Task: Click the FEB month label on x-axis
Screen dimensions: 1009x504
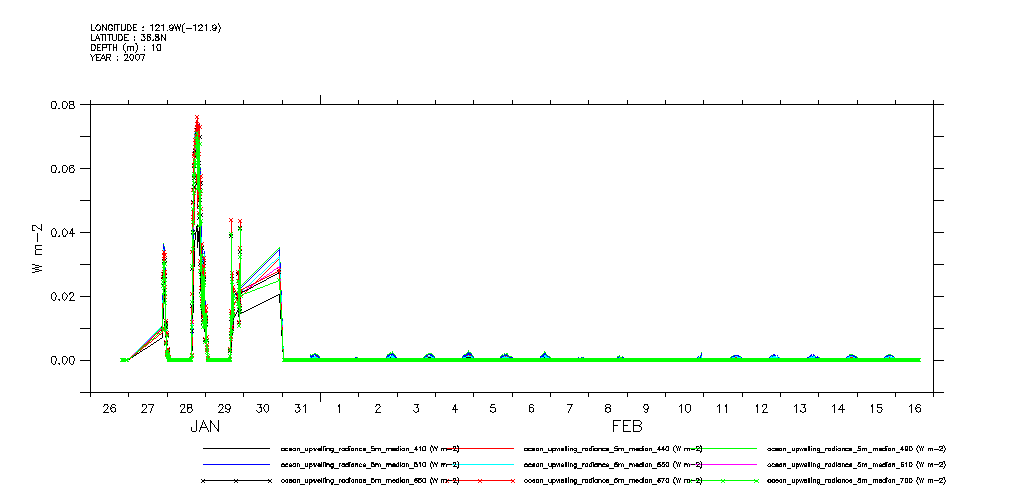Action: click(627, 427)
